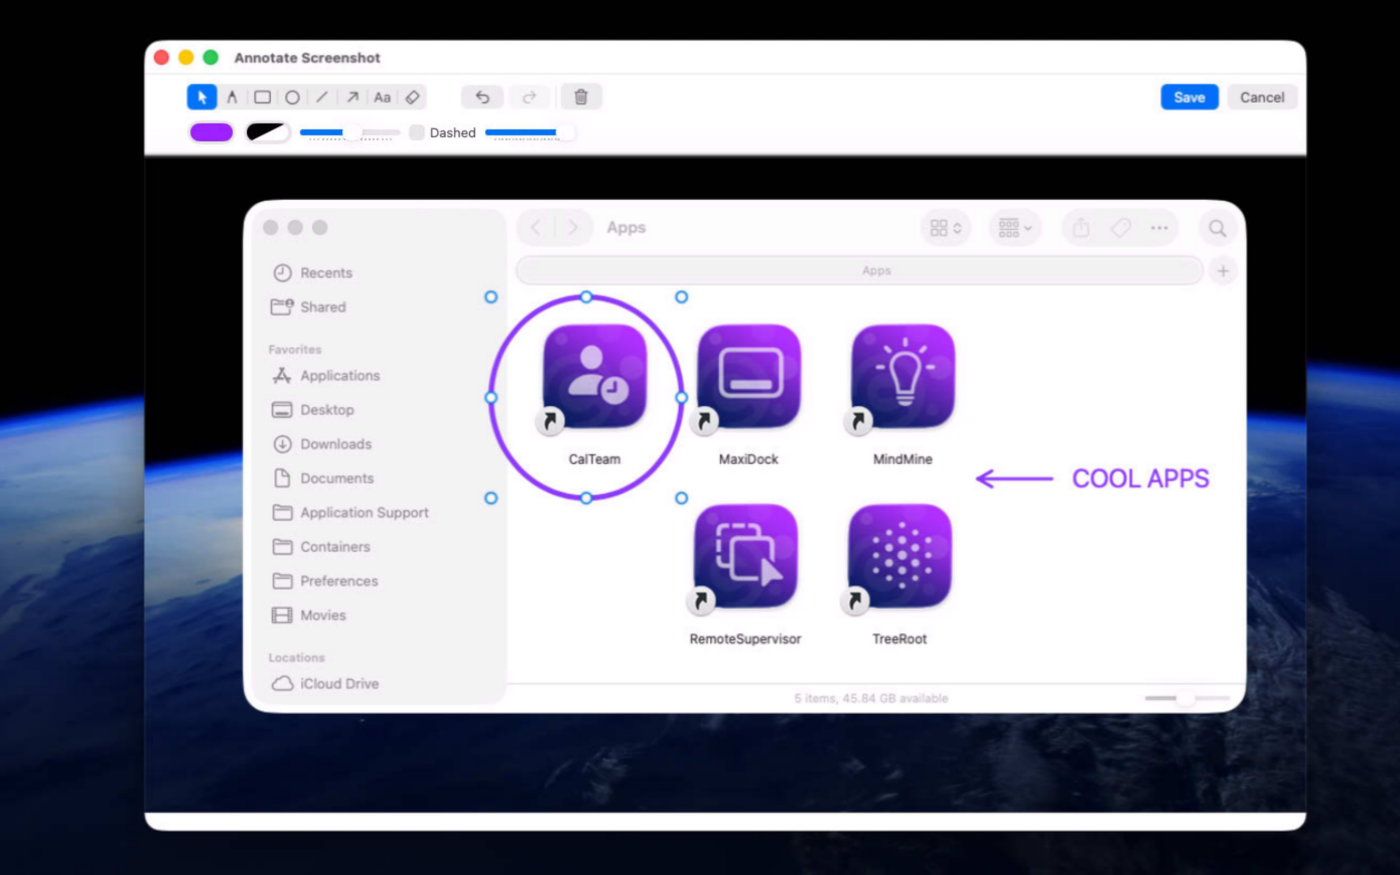Screen dimensions: 1400x875
Task: Select the pen drawing tool
Action: coord(232,97)
